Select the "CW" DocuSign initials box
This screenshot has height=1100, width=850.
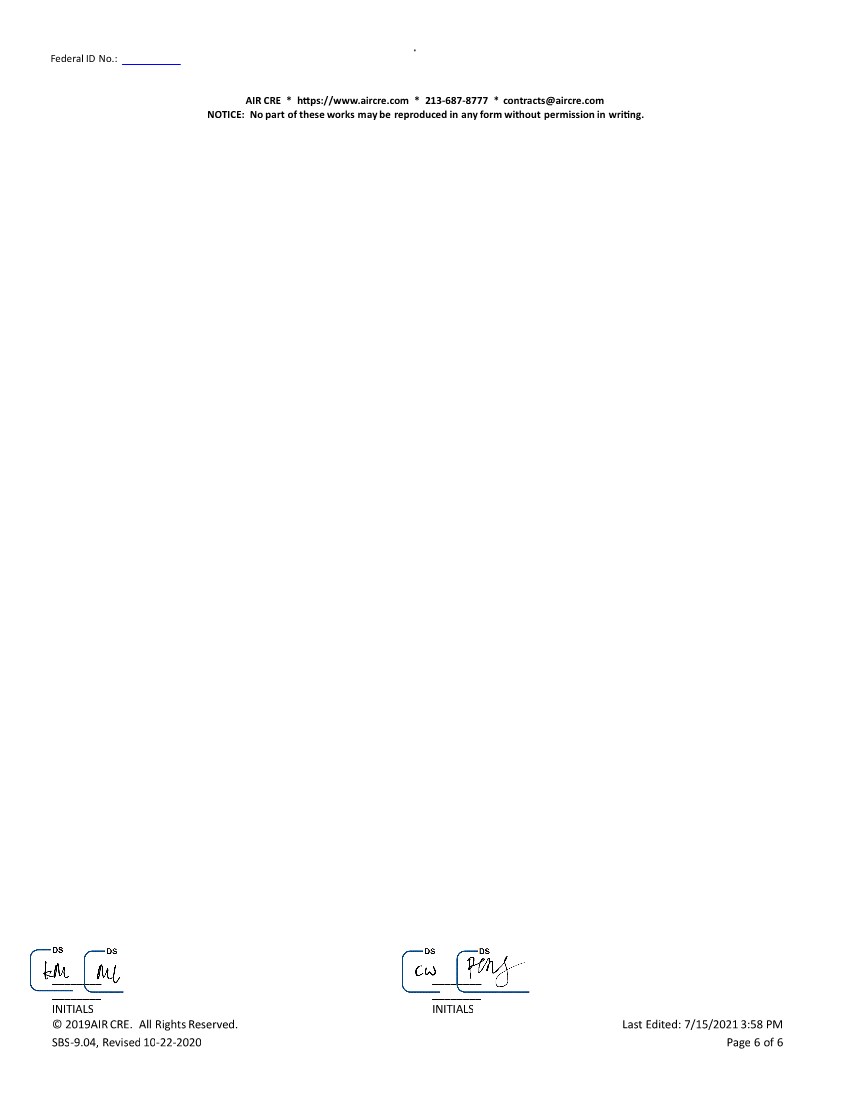click(426, 972)
